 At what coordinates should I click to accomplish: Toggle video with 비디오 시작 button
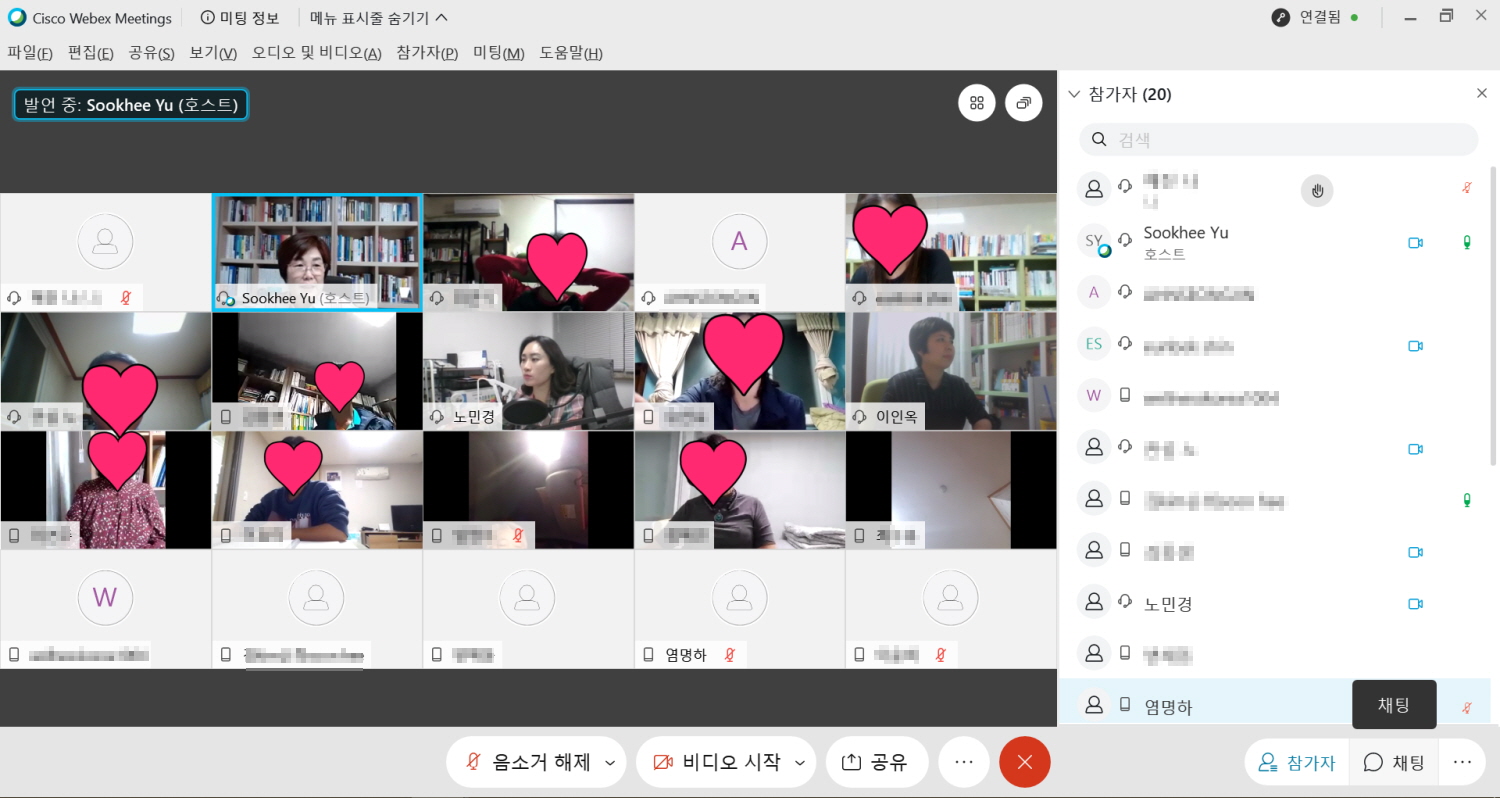point(717,762)
